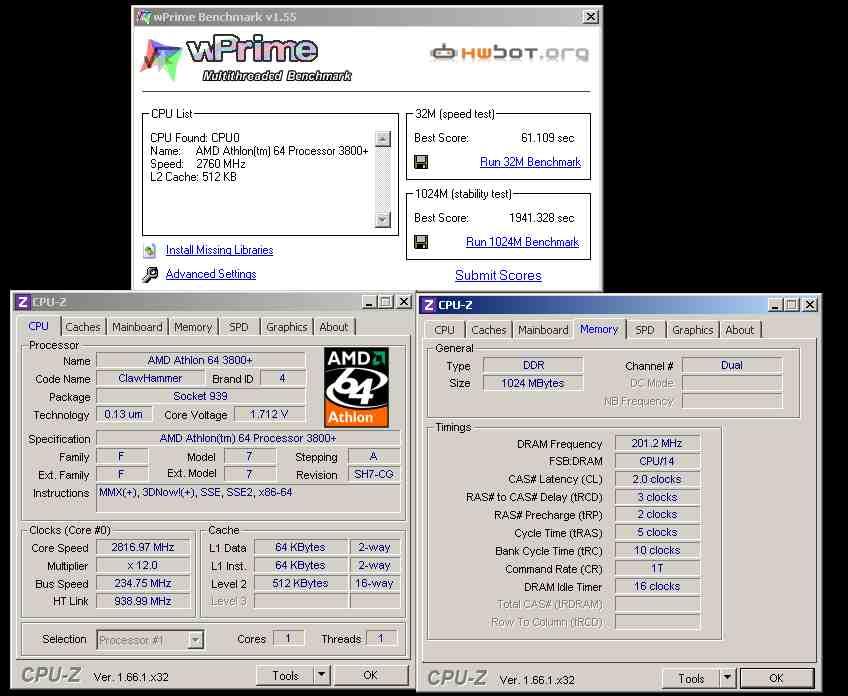Select the Memory tab in right CPU-Z window
The image size is (848, 696).
(599, 329)
